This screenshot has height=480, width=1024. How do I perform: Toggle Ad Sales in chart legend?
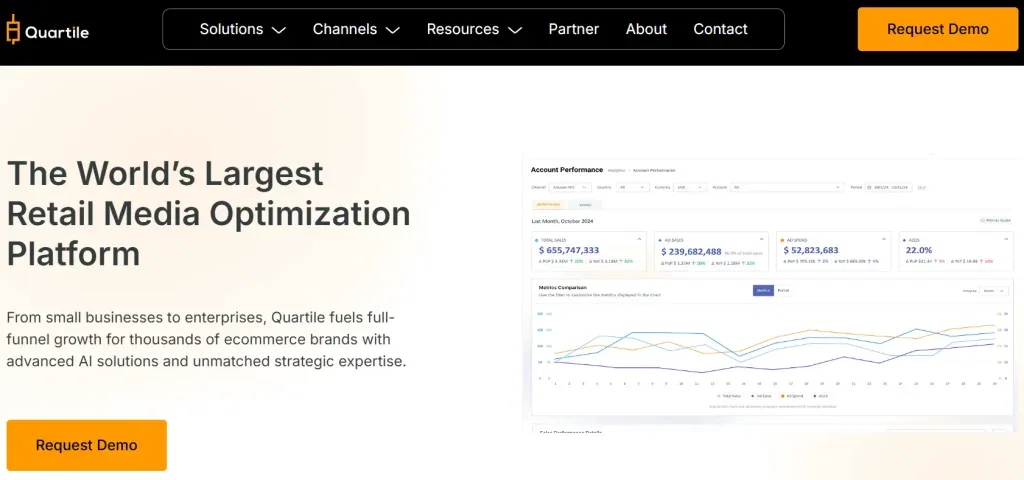point(761,396)
